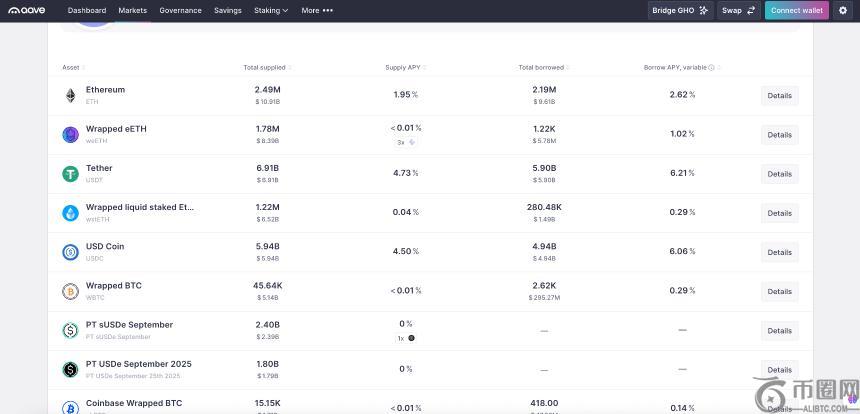Expand the Staking dropdown menu
The image size is (860, 414).
coord(270,10)
